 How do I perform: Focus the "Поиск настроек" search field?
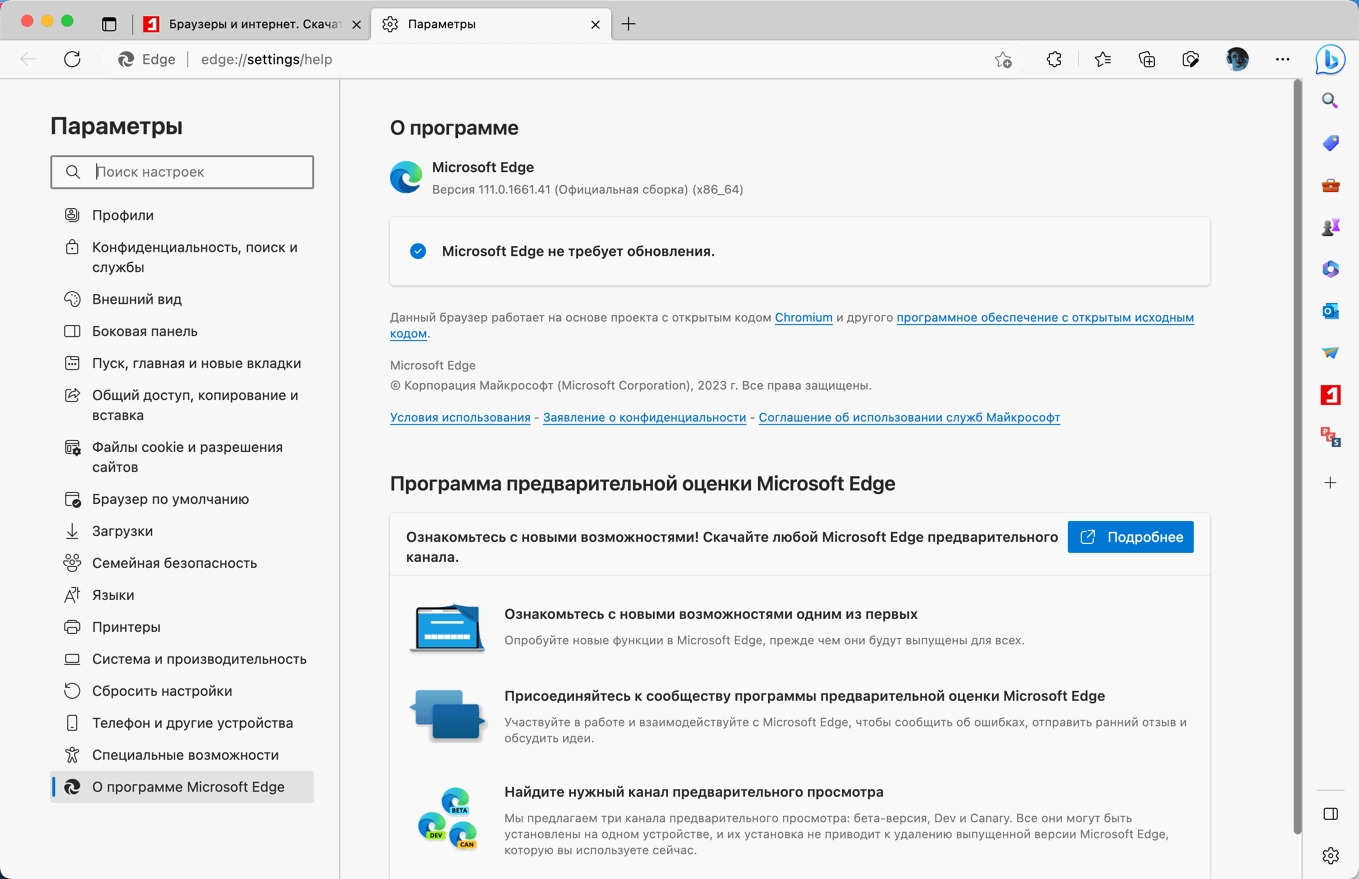(200, 172)
